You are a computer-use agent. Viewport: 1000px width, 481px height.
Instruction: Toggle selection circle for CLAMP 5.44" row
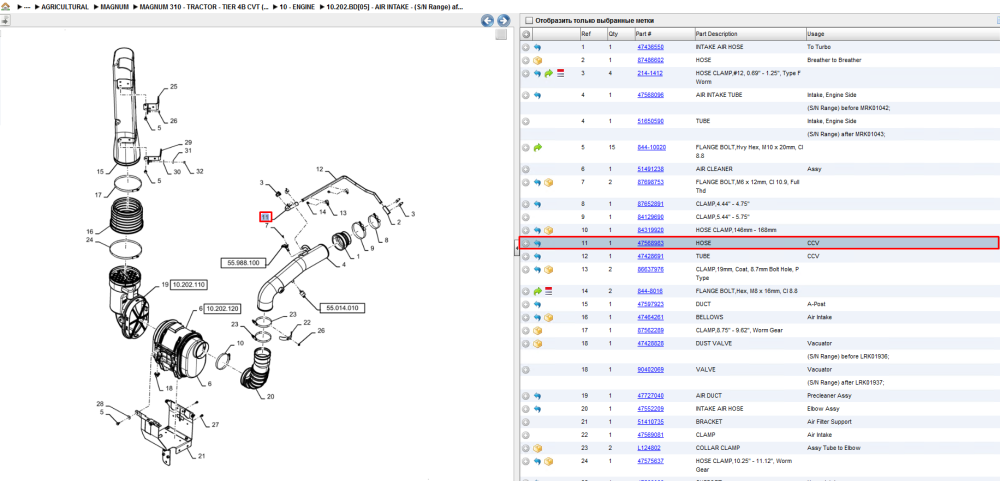point(526,218)
